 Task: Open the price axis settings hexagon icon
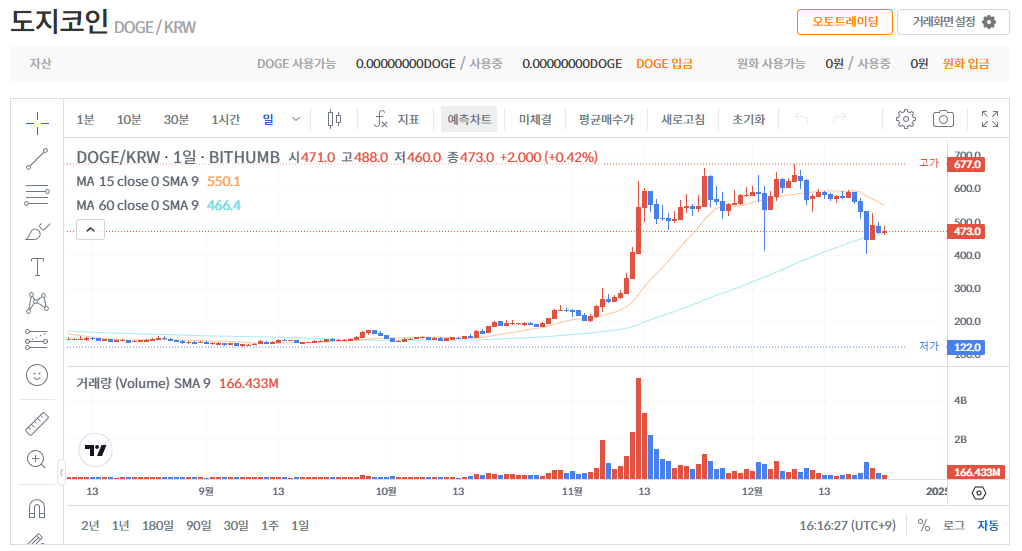coord(978,493)
